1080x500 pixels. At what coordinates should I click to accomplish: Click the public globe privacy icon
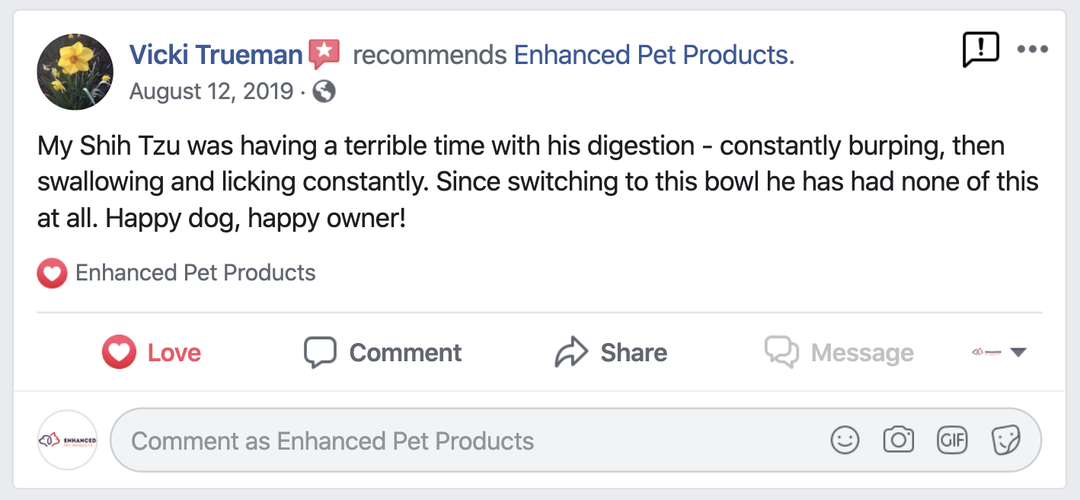(x=323, y=92)
